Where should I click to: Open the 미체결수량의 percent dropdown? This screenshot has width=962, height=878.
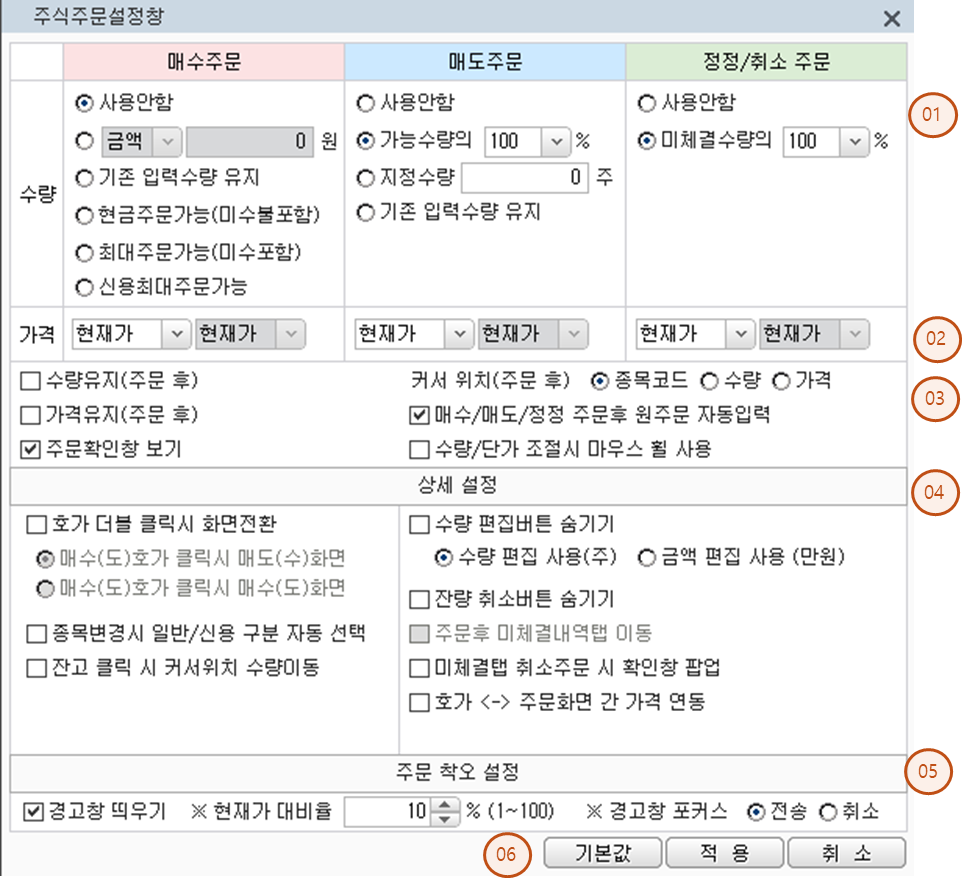point(855,142)
